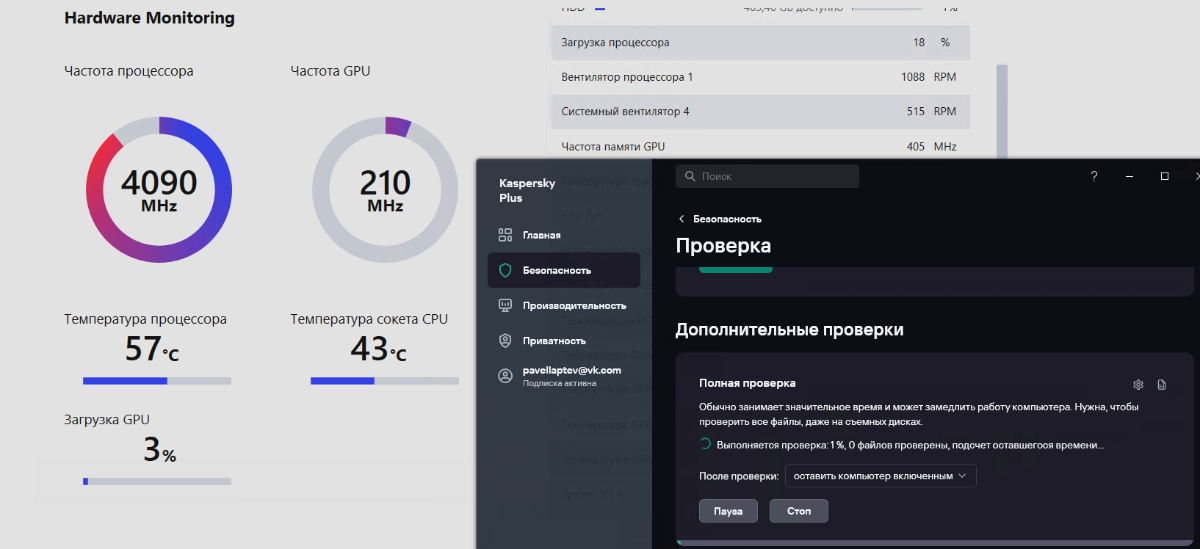Click the Температура сокета CPU progress bar
The image size is (1200, 549).
click(385, 380)
